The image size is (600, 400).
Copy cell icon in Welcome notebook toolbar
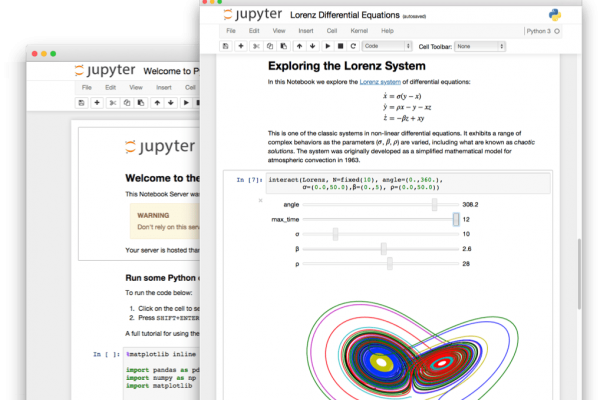click(127, 103)
